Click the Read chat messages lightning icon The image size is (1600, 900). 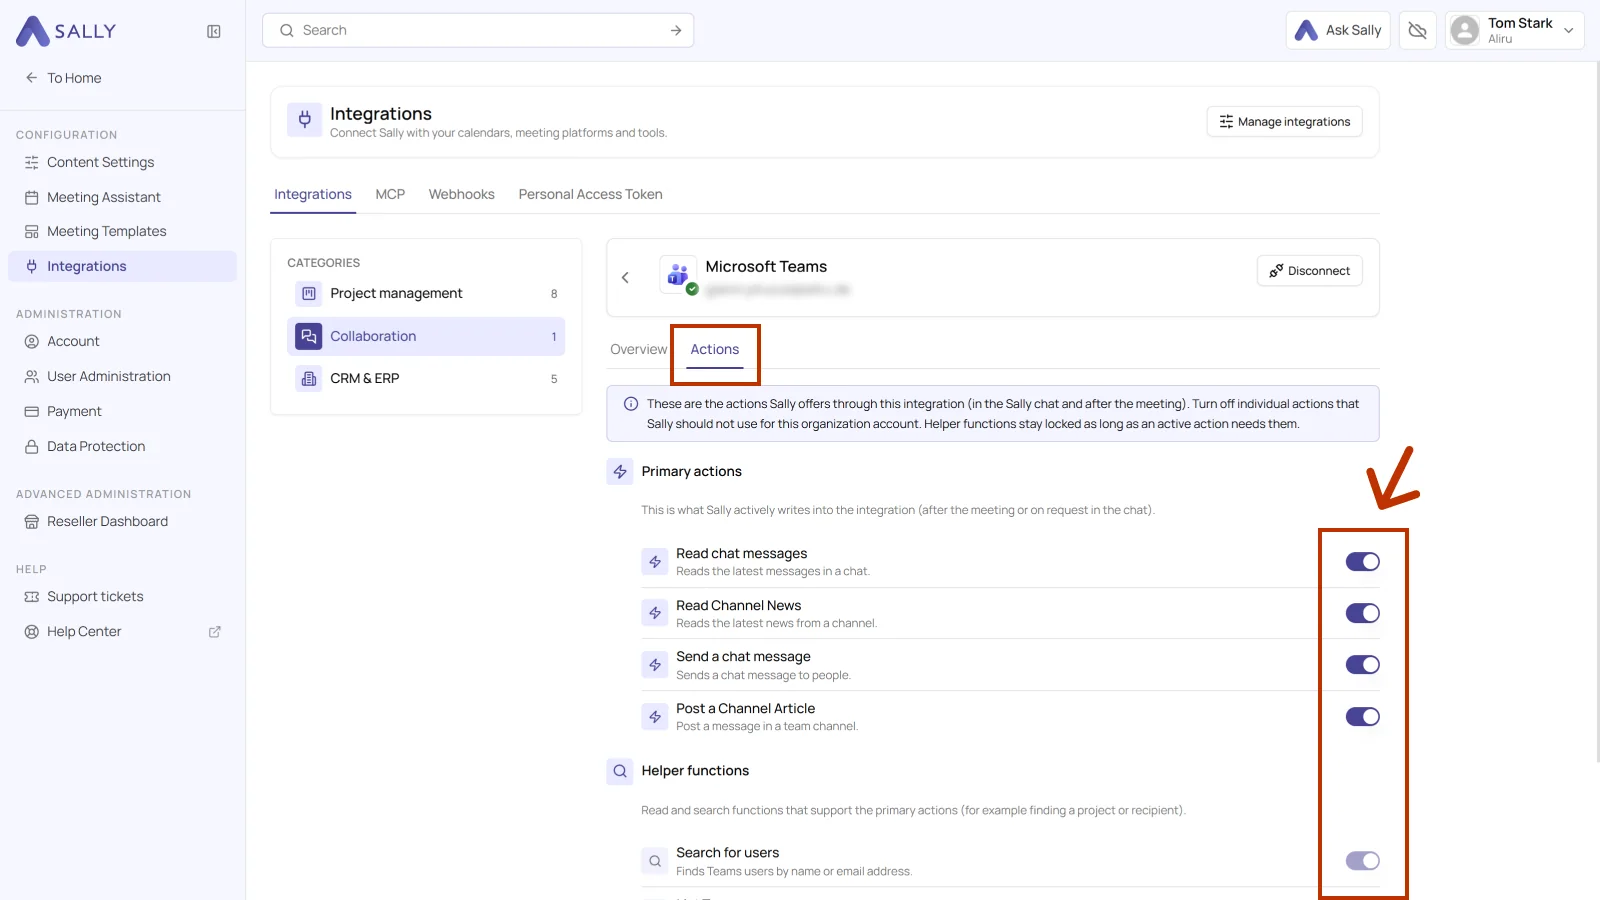coord(655,562)
